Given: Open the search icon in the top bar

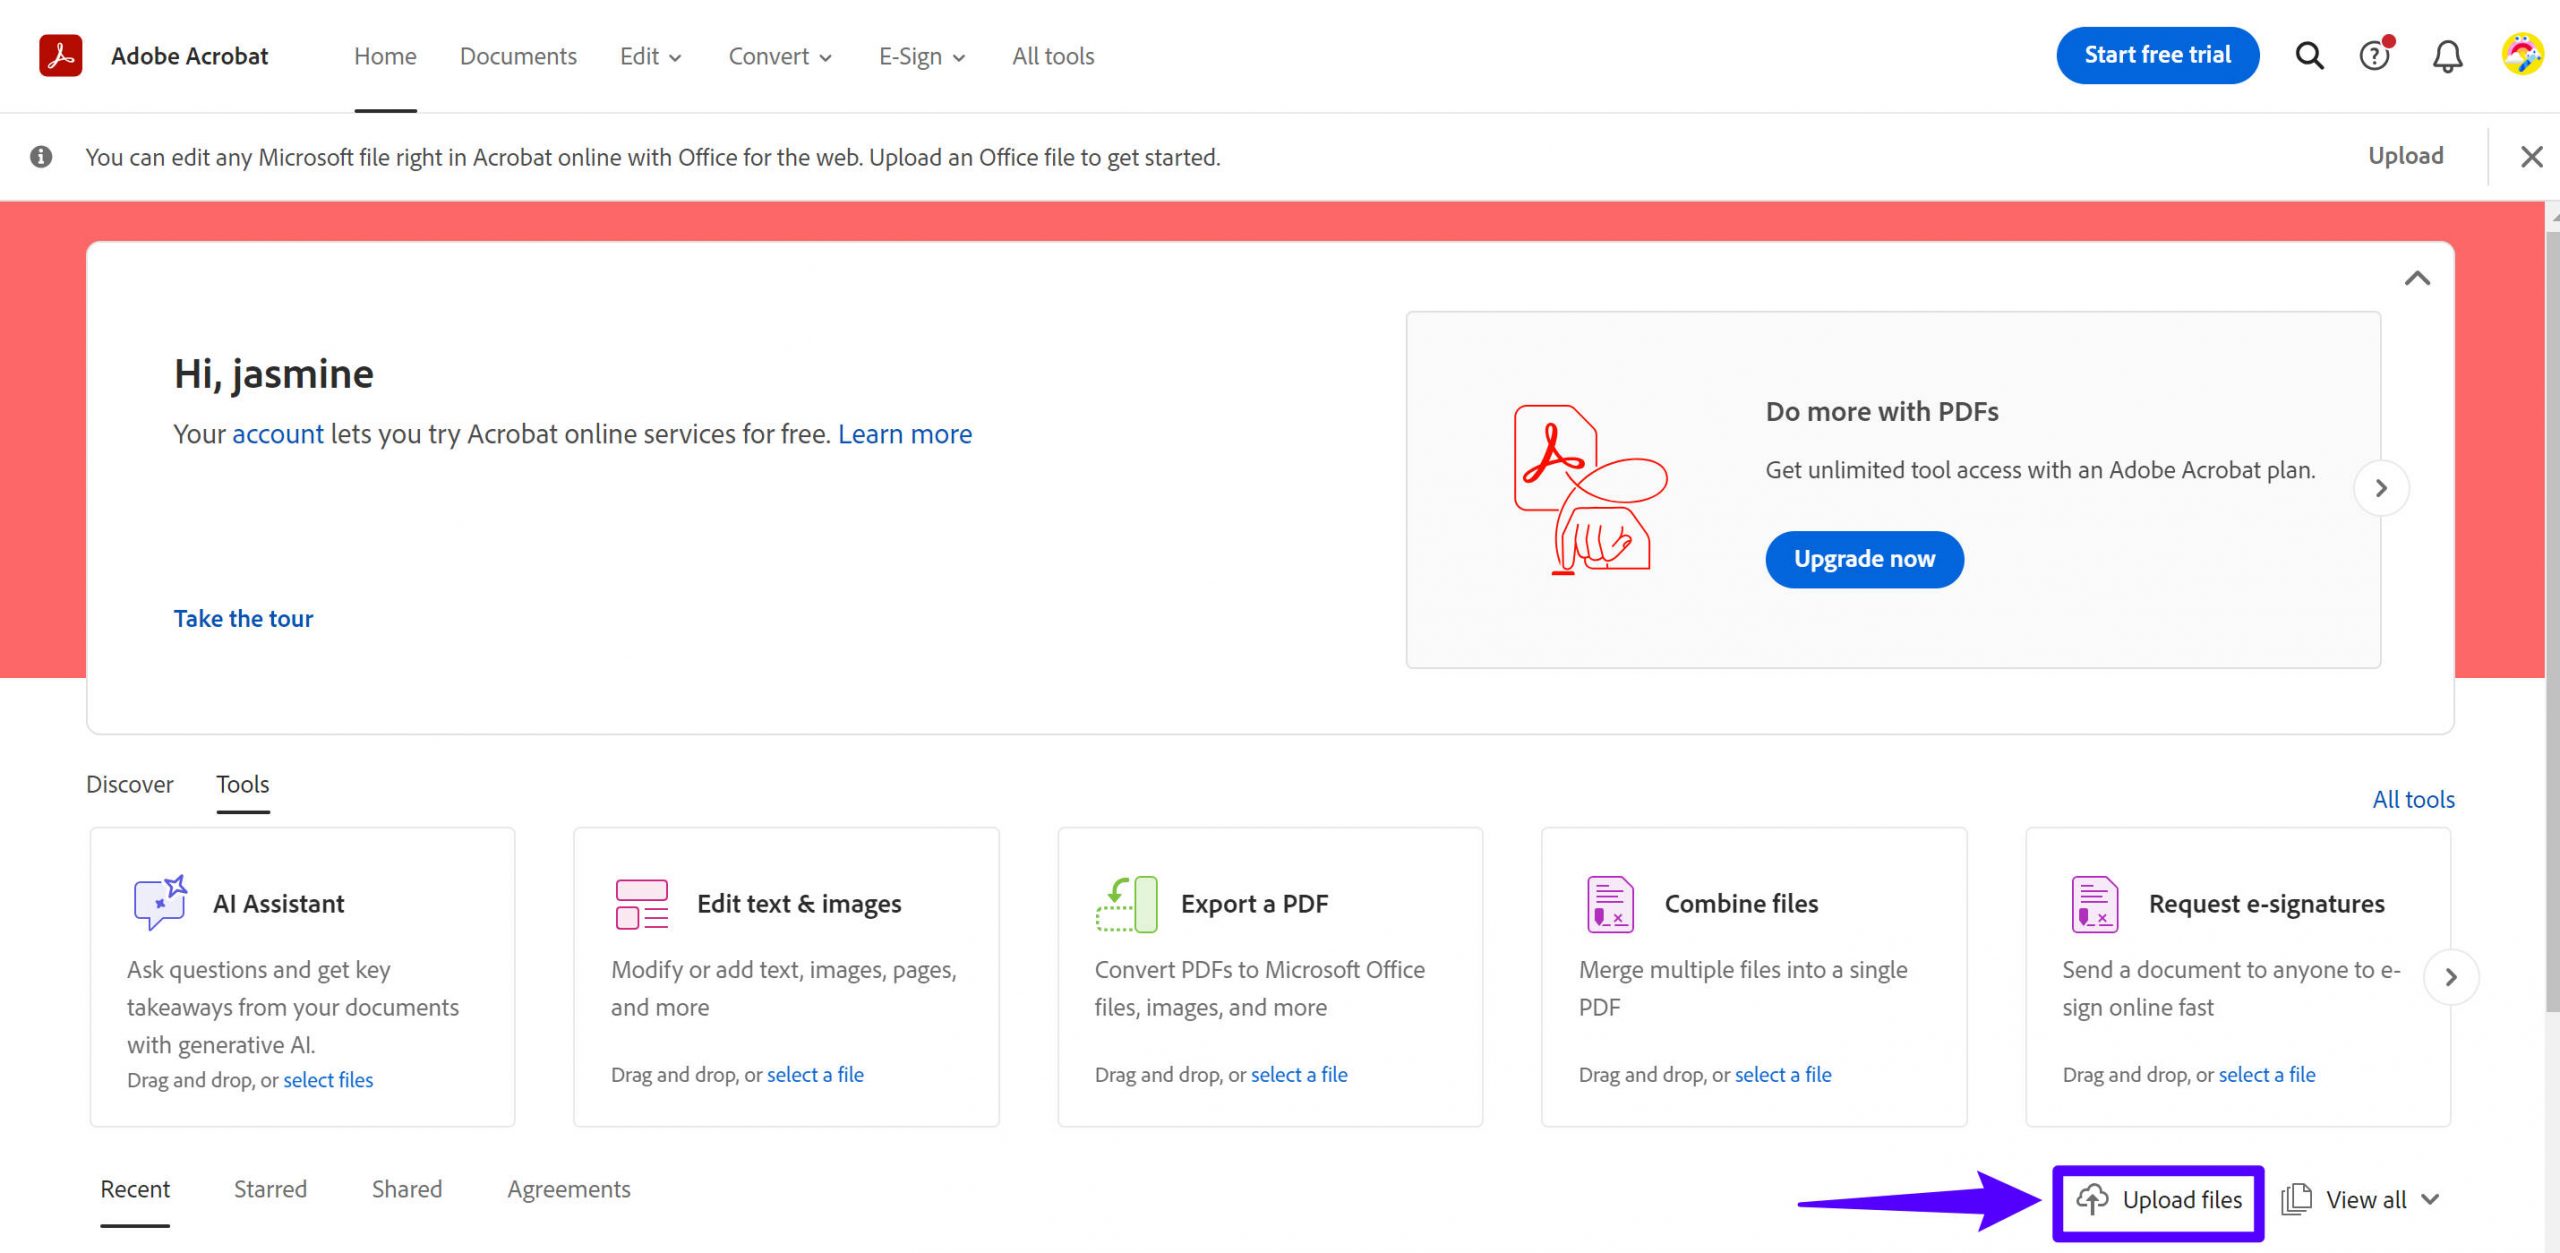Looking at the screenshot, I should [2309, 55].
